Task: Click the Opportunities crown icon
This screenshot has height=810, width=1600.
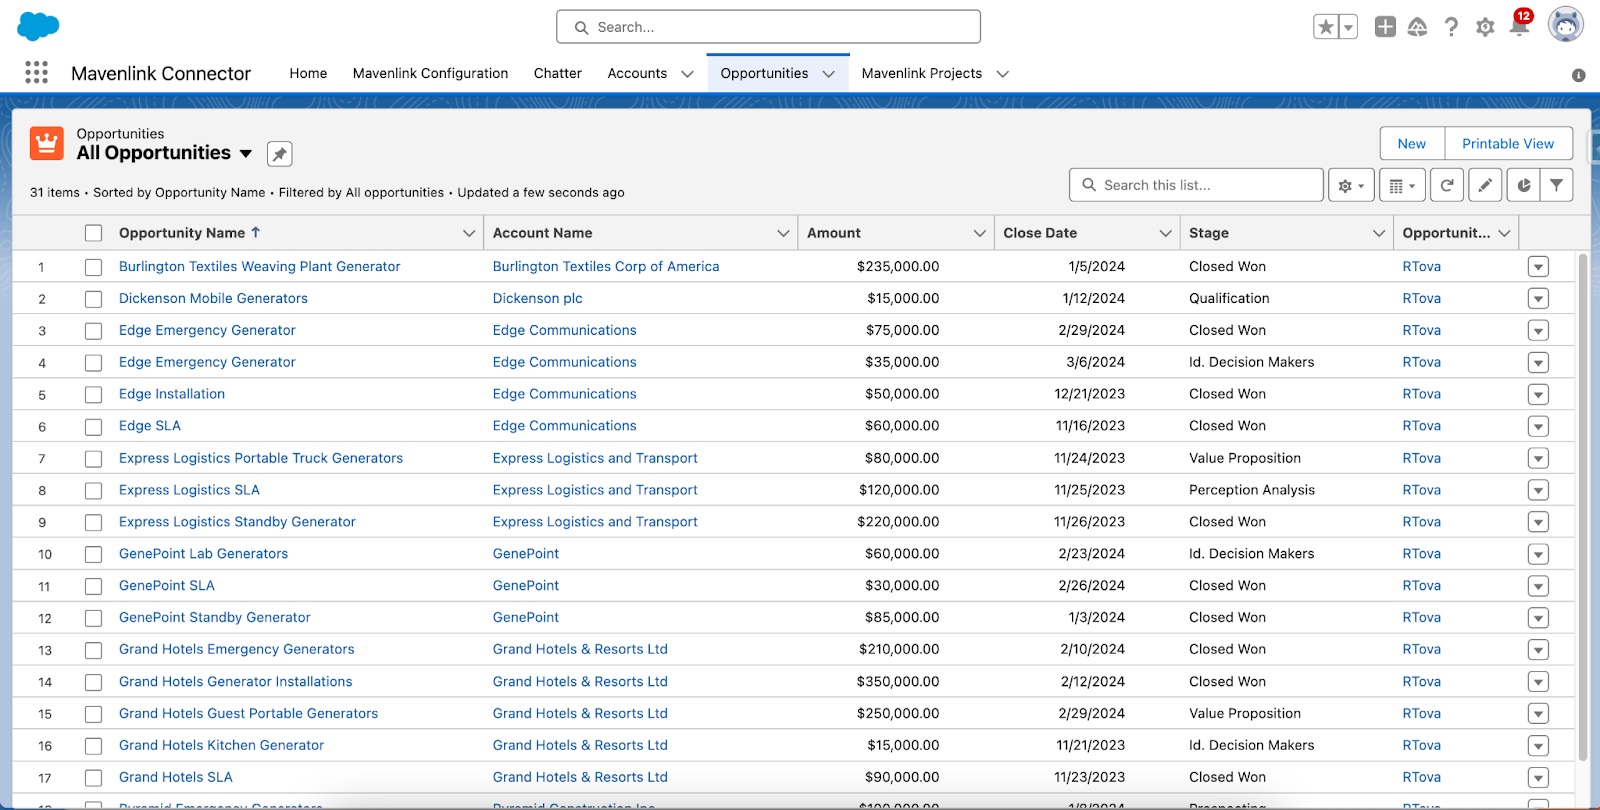Action: [47, 144]
